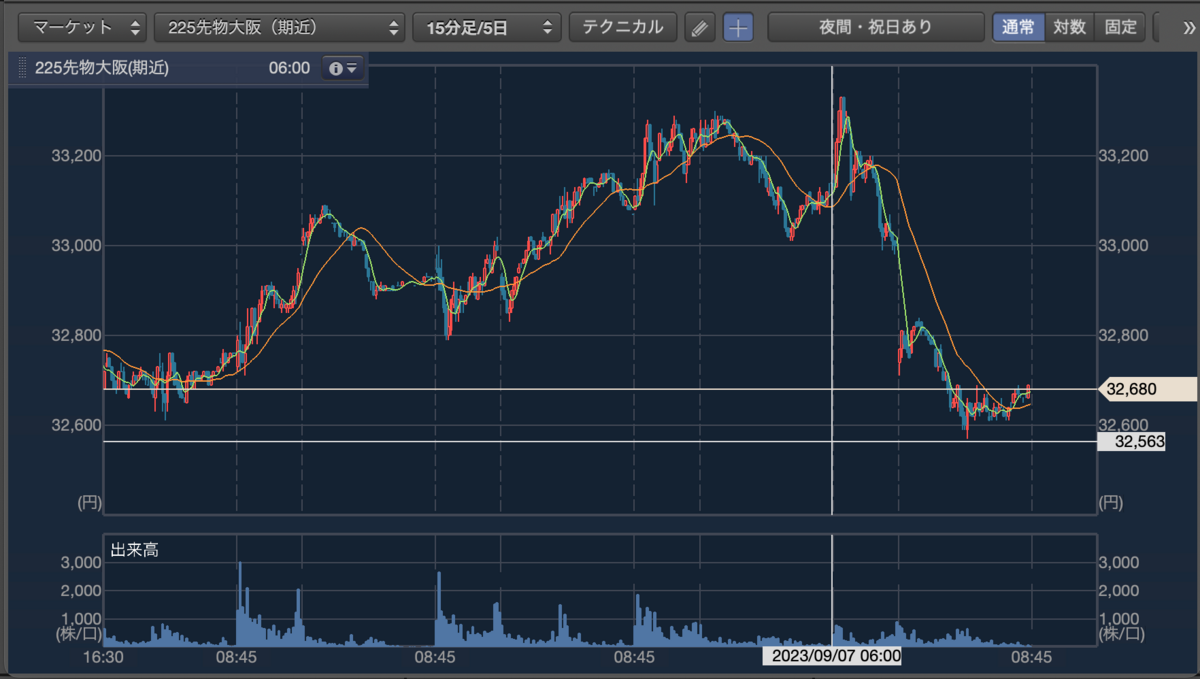Click the 32,563 price line label
The width and height of the screenshot is (1200, 679).
pos(1131,441)
